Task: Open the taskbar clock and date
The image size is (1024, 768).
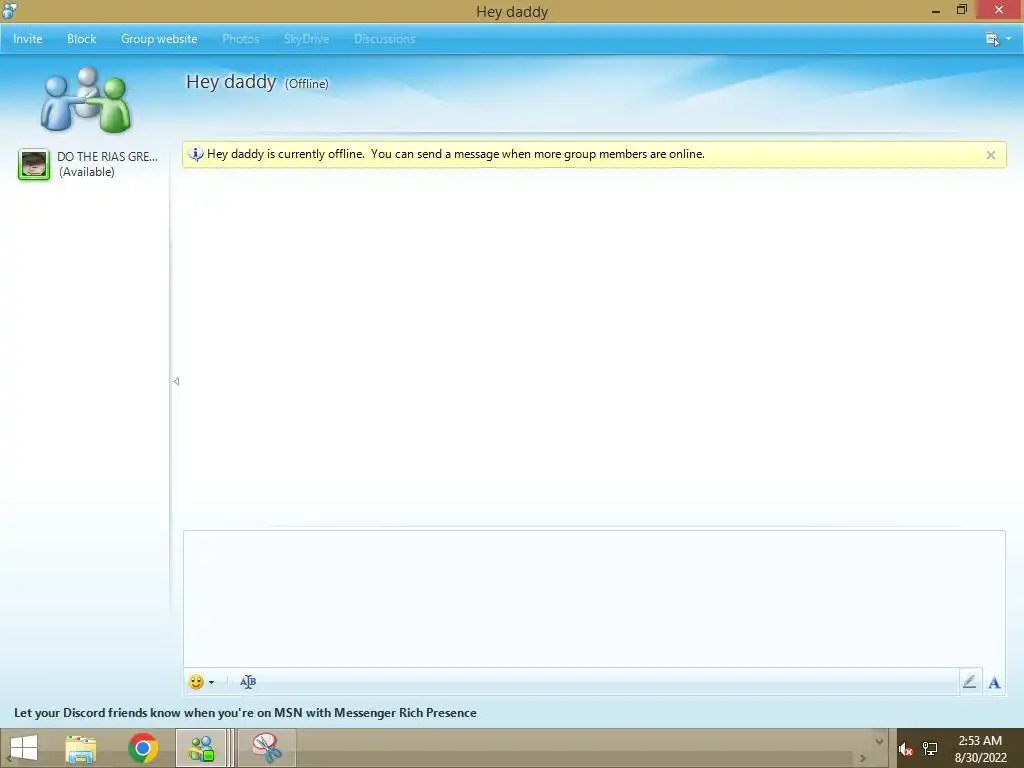Action: click(x=980, y=749)
